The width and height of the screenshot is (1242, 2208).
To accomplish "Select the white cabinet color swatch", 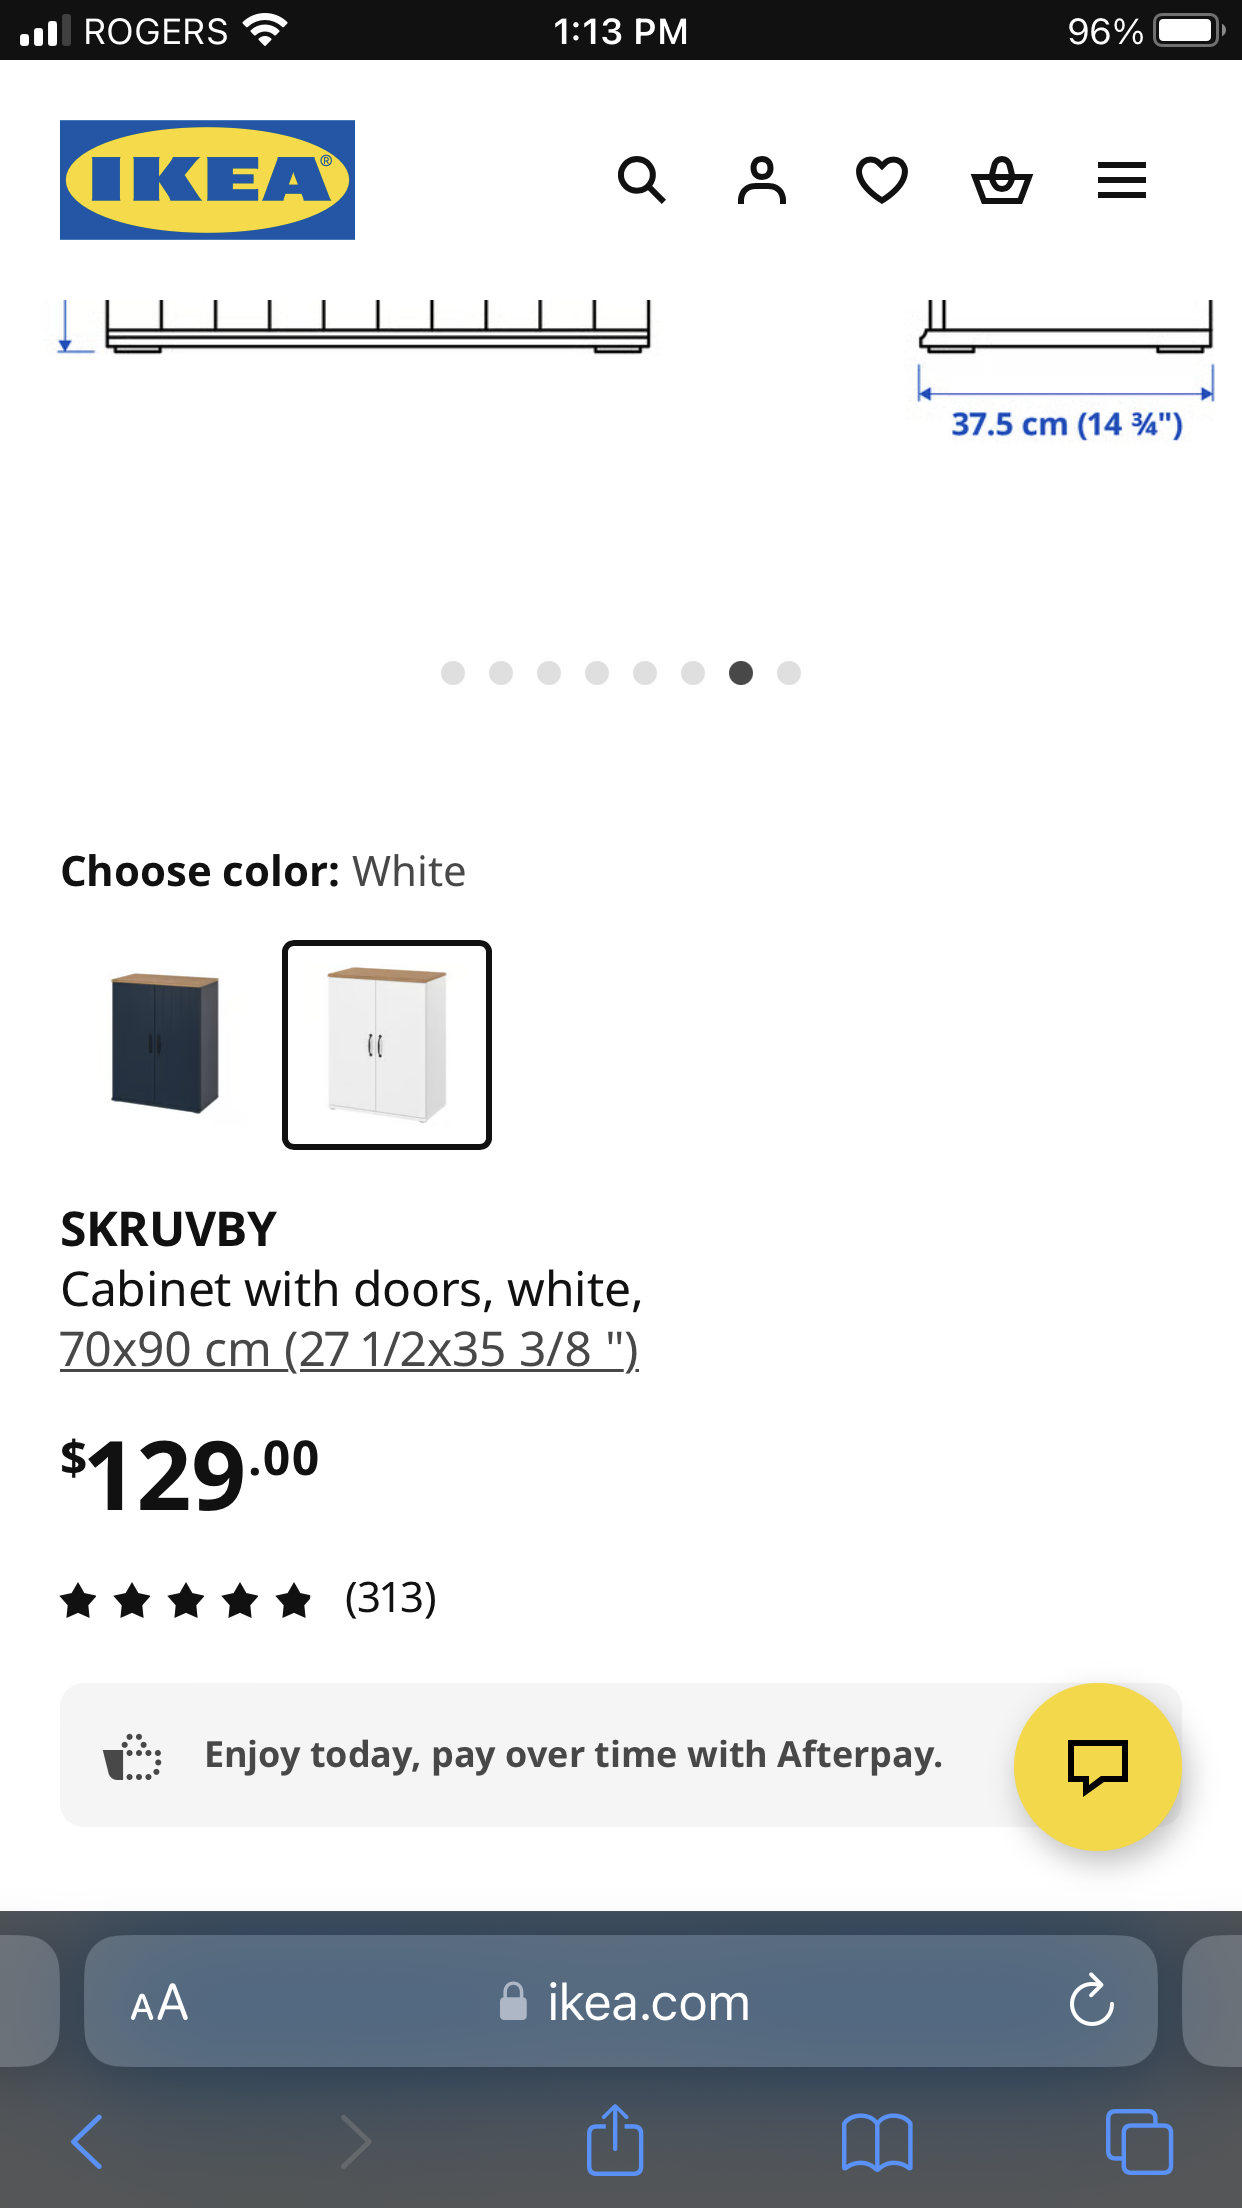I will pos(387,1044).
